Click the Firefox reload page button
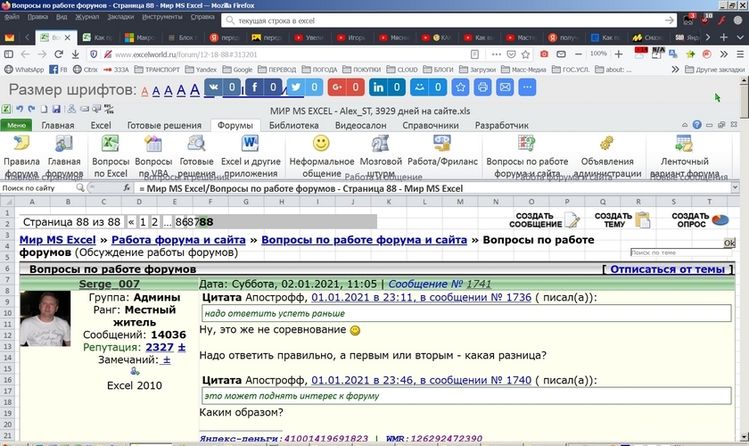The height and width of the screenshot is (446, 749). (x=58, y=54)
